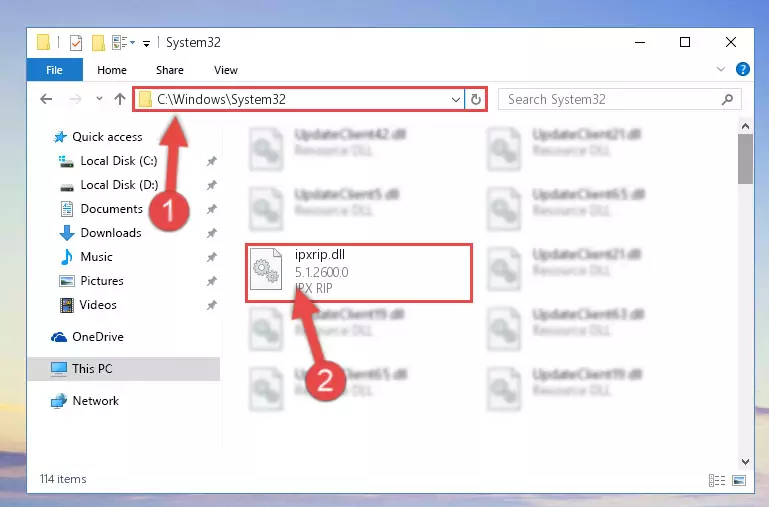Click the pin icon beside Pictures
The width and height of the screenshot is (769, 507).
tap(211, 281)
